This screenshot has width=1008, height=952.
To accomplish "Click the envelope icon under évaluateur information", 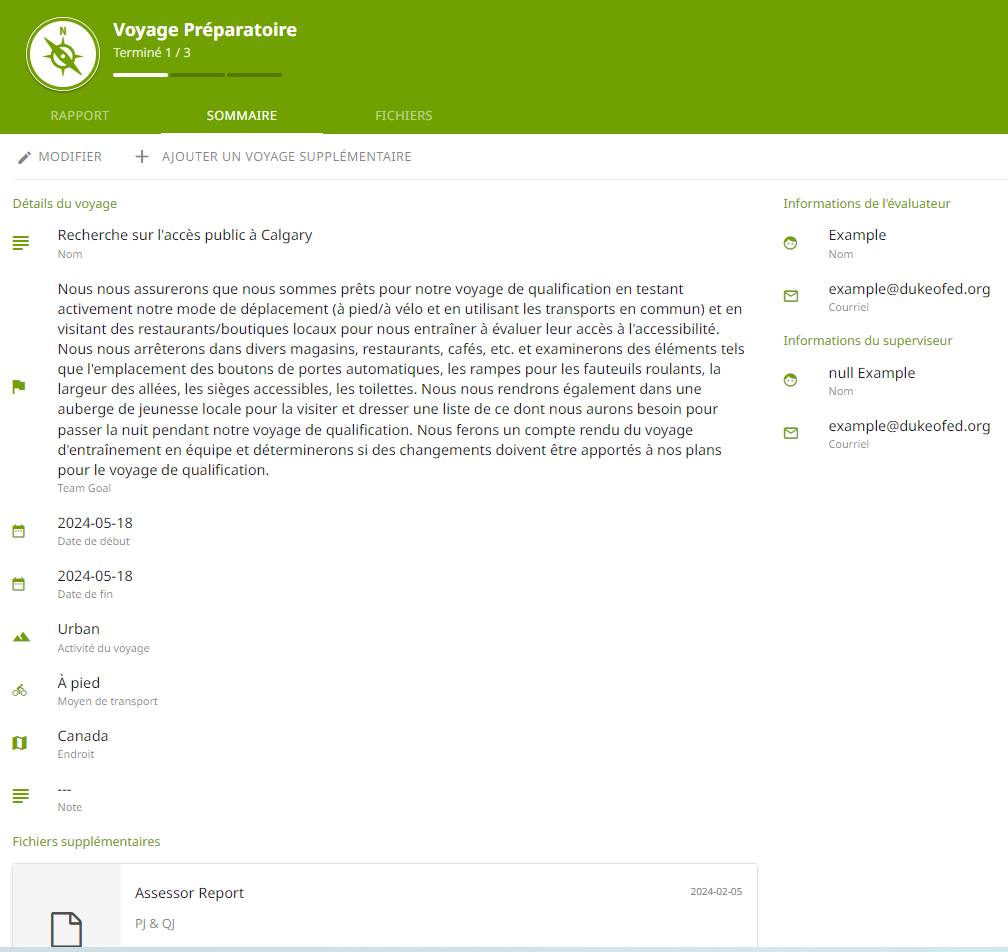I will point(791,296).
